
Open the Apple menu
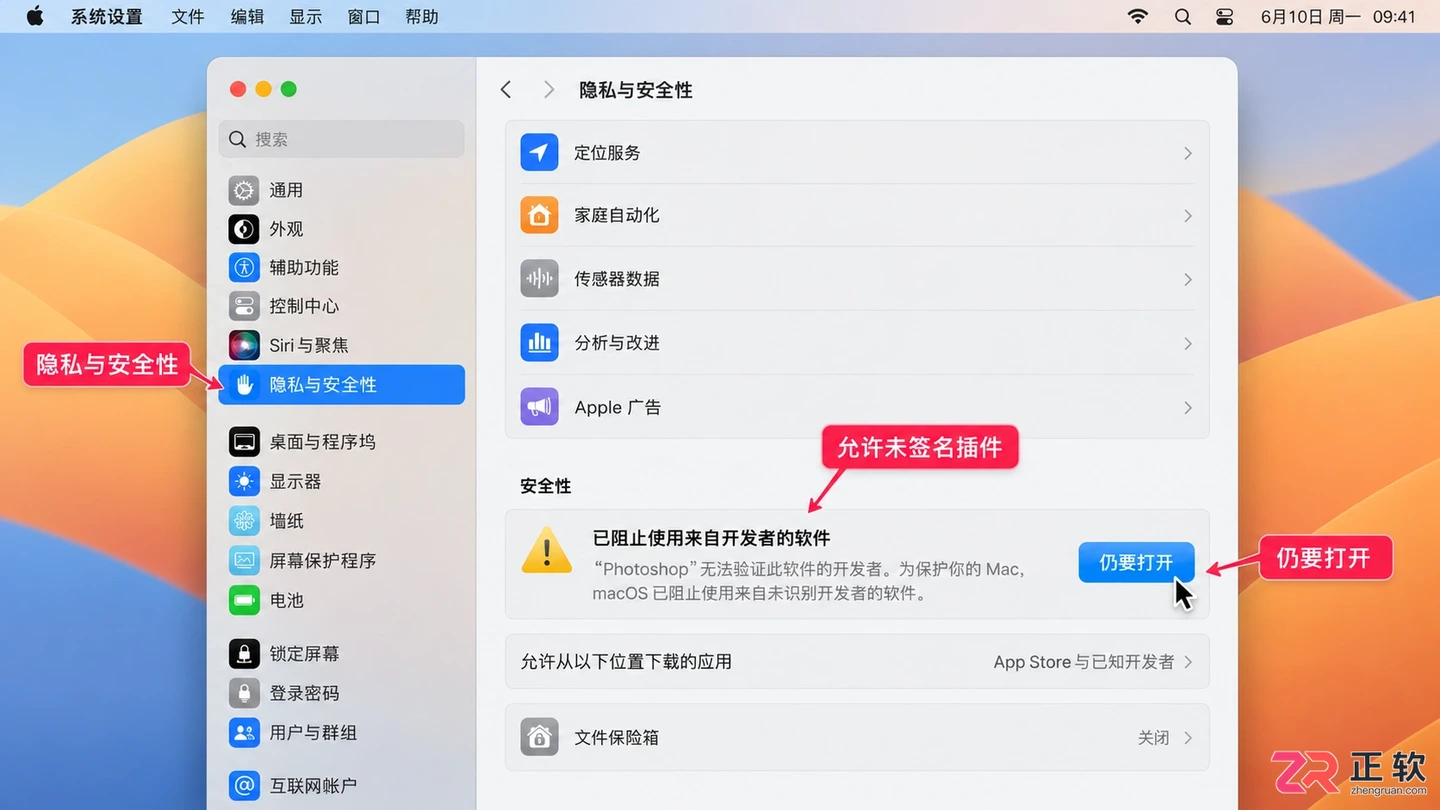coord(35,16)
